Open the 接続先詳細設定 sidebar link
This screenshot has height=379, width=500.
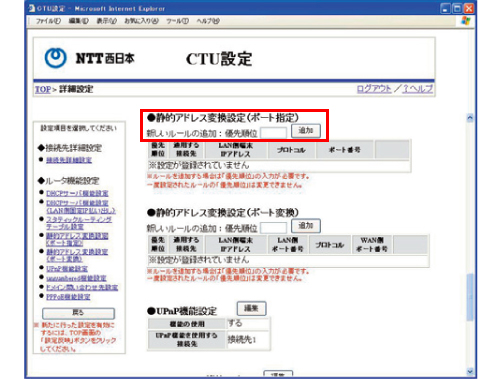tap(69, 160)
